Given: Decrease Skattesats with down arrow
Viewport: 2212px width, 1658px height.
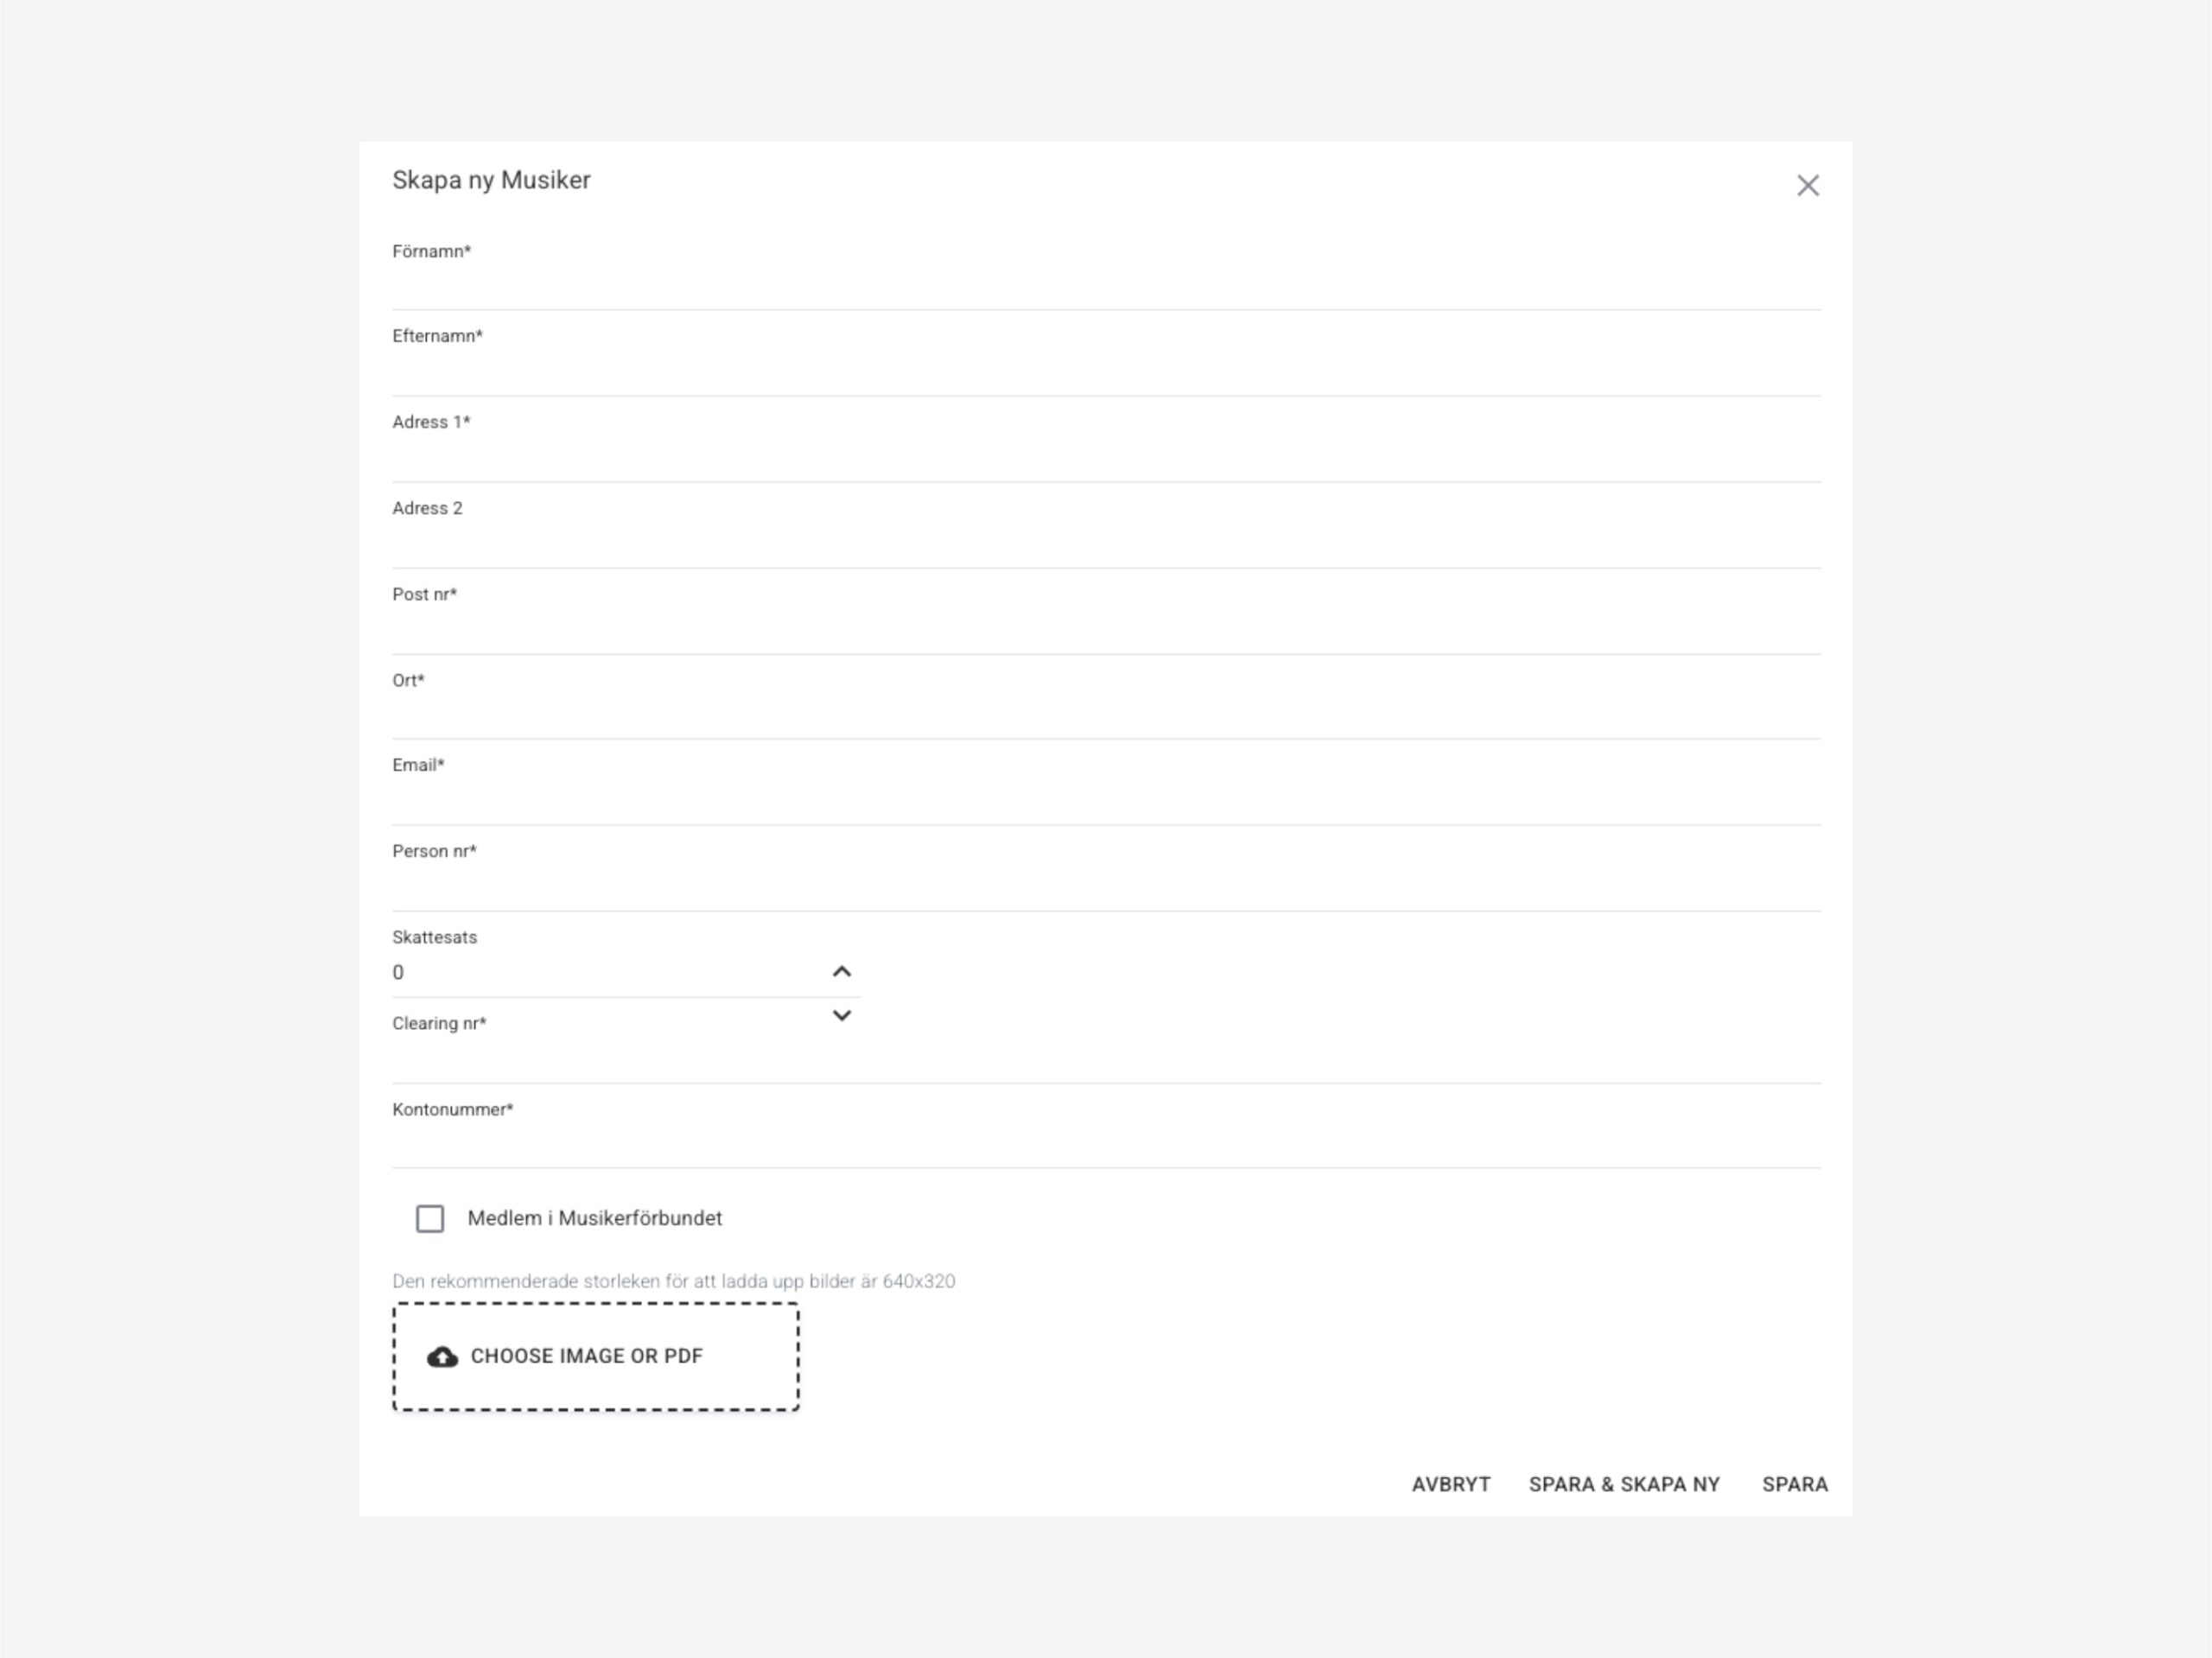Looking at the screenshot, I should point(842,1016).
